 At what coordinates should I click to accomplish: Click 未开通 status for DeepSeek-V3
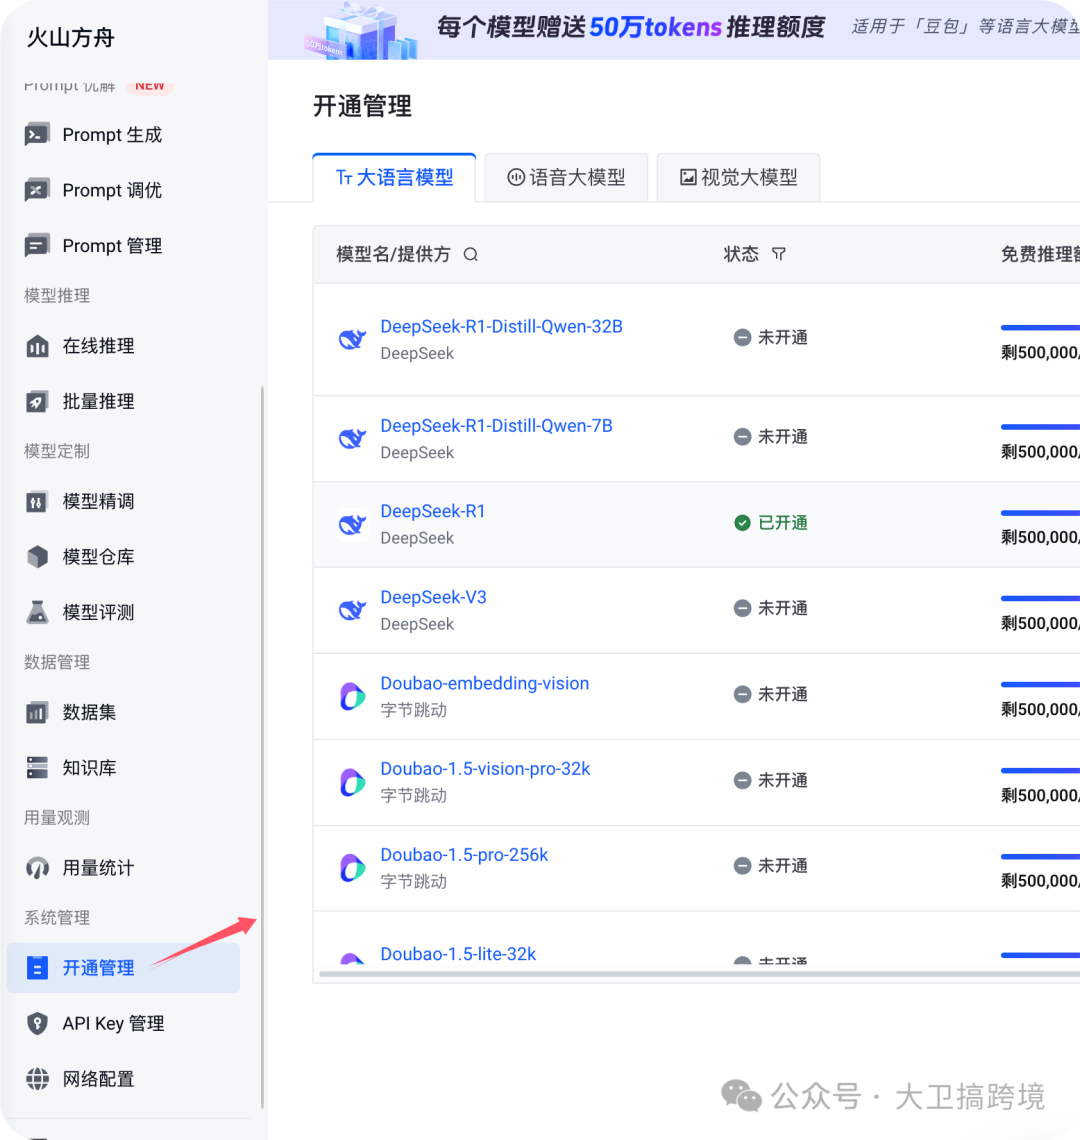770,608
